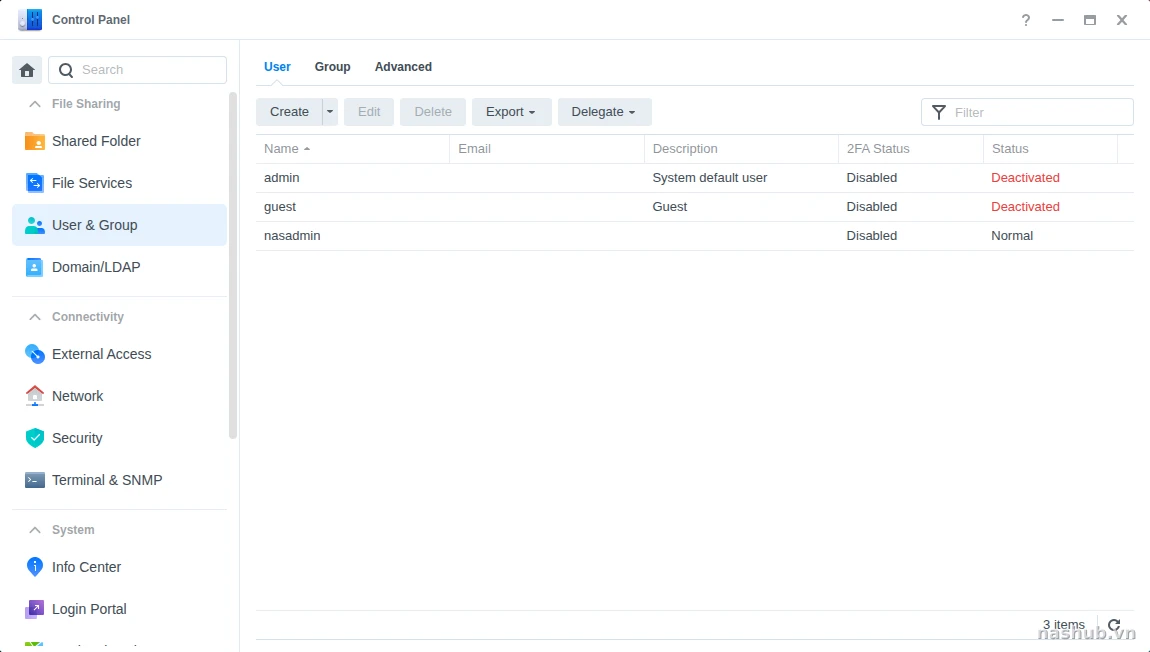Open Domain/LDAP icon in sidebar
Viewport: 1150px width, 652px height.
[x=34, y=267]
